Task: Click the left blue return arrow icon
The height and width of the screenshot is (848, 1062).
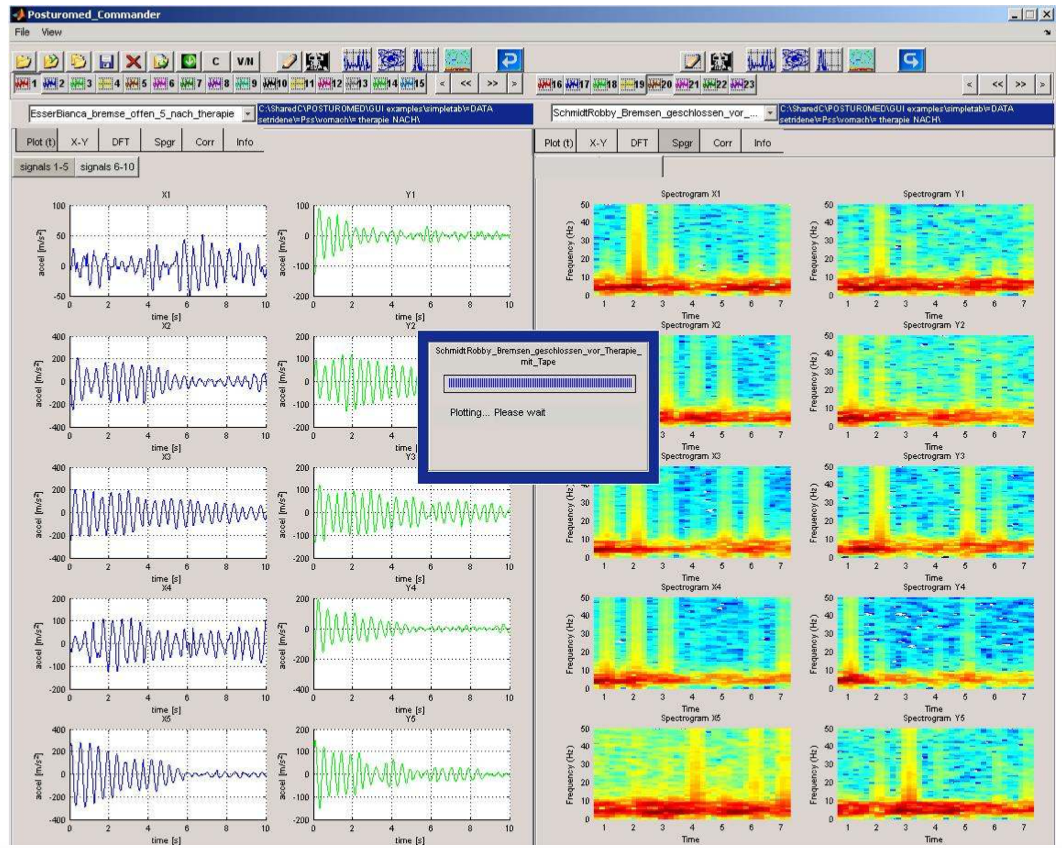Action: pyautogui.click(x=509, y=61)
